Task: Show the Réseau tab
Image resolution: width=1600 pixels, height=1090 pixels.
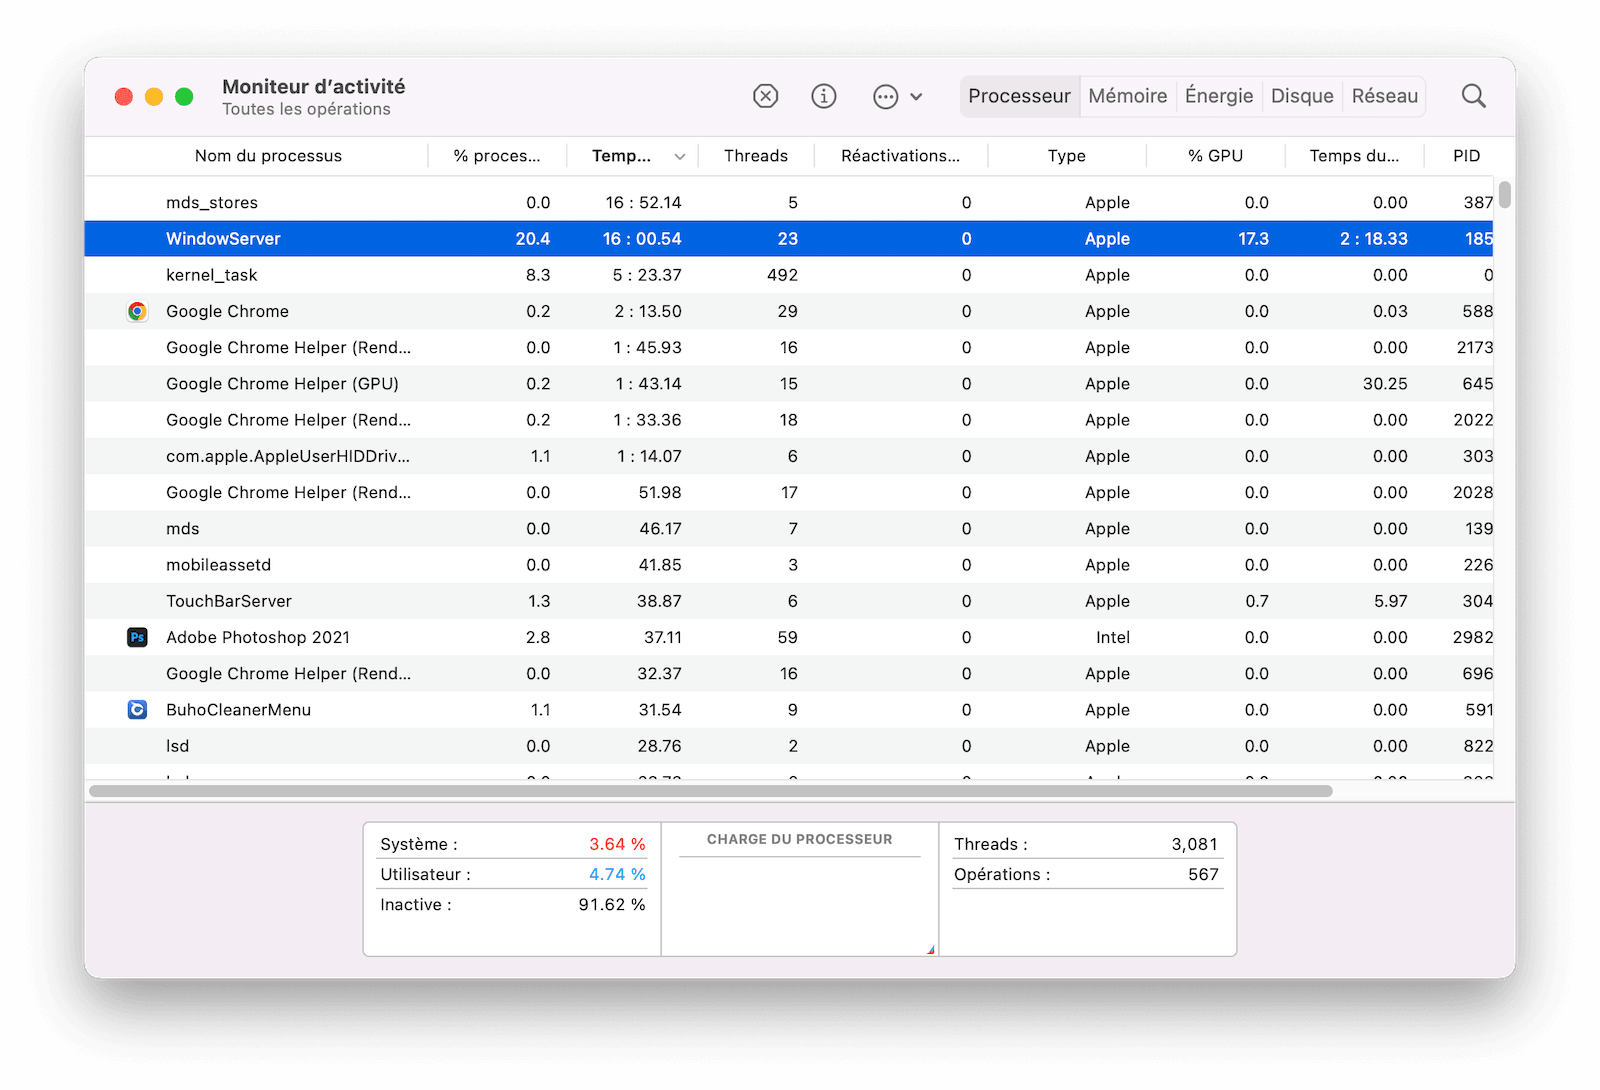Action: [1384, 96]
